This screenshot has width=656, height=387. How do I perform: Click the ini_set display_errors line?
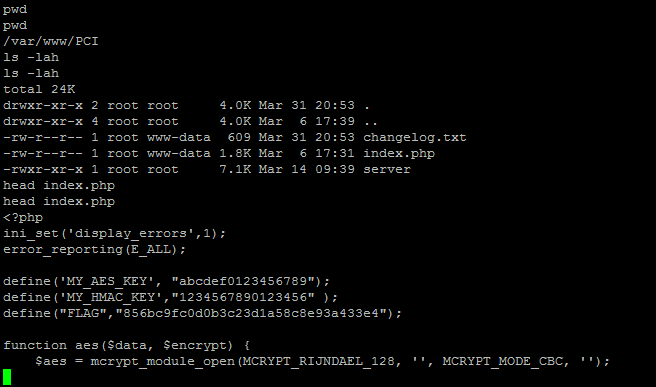pyautogui.click(x=114, y=233)
